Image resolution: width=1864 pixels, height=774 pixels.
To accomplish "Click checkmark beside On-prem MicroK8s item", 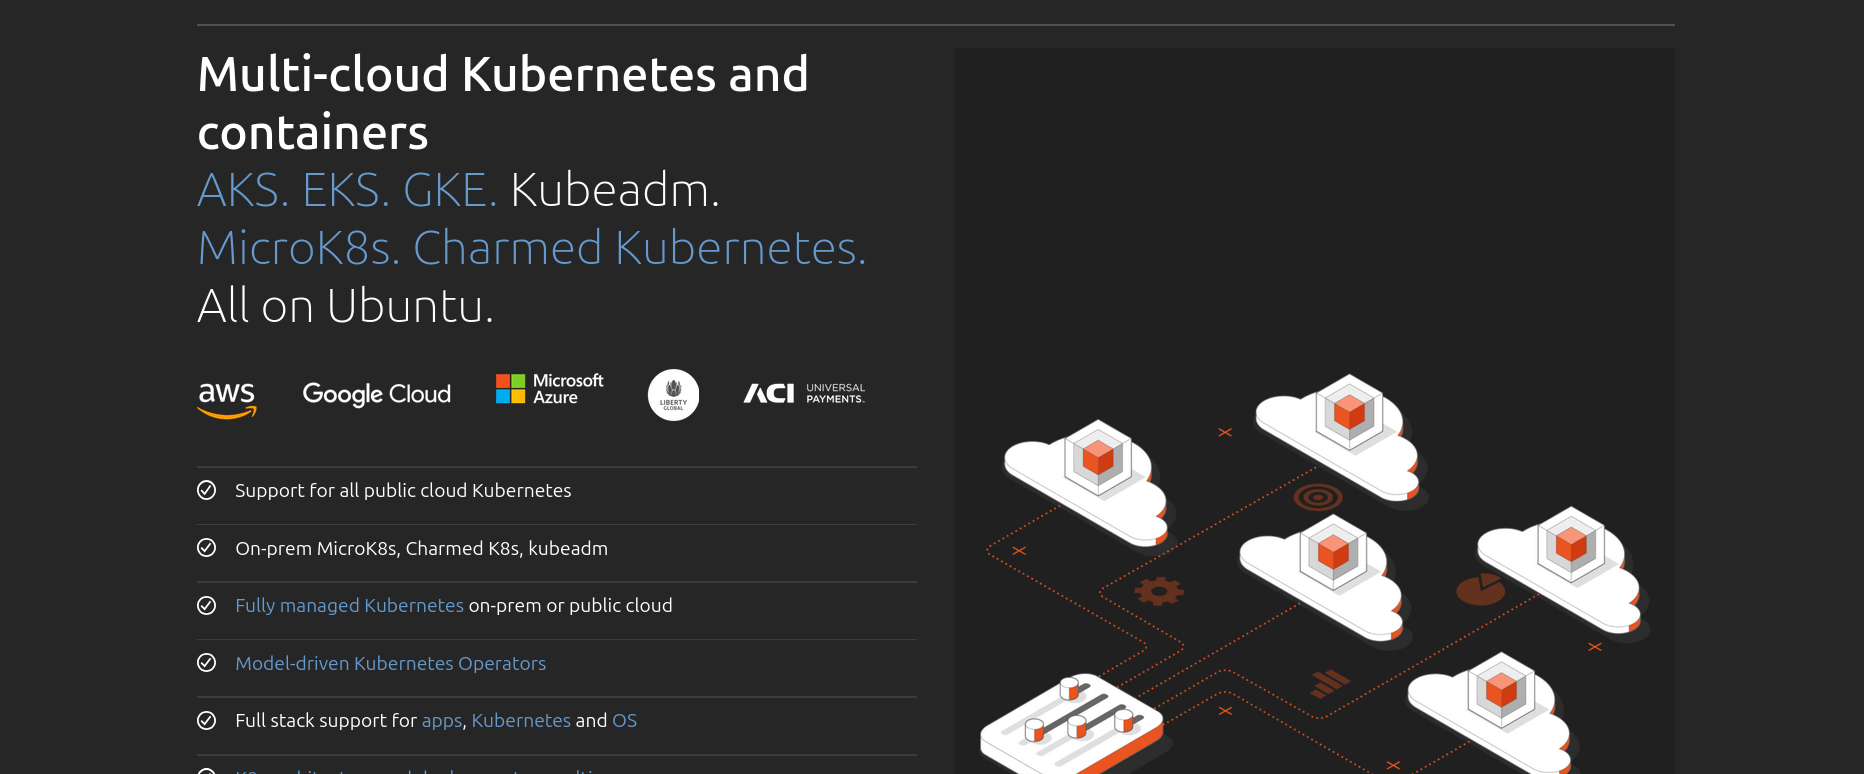I will click(x=207, y=548).
